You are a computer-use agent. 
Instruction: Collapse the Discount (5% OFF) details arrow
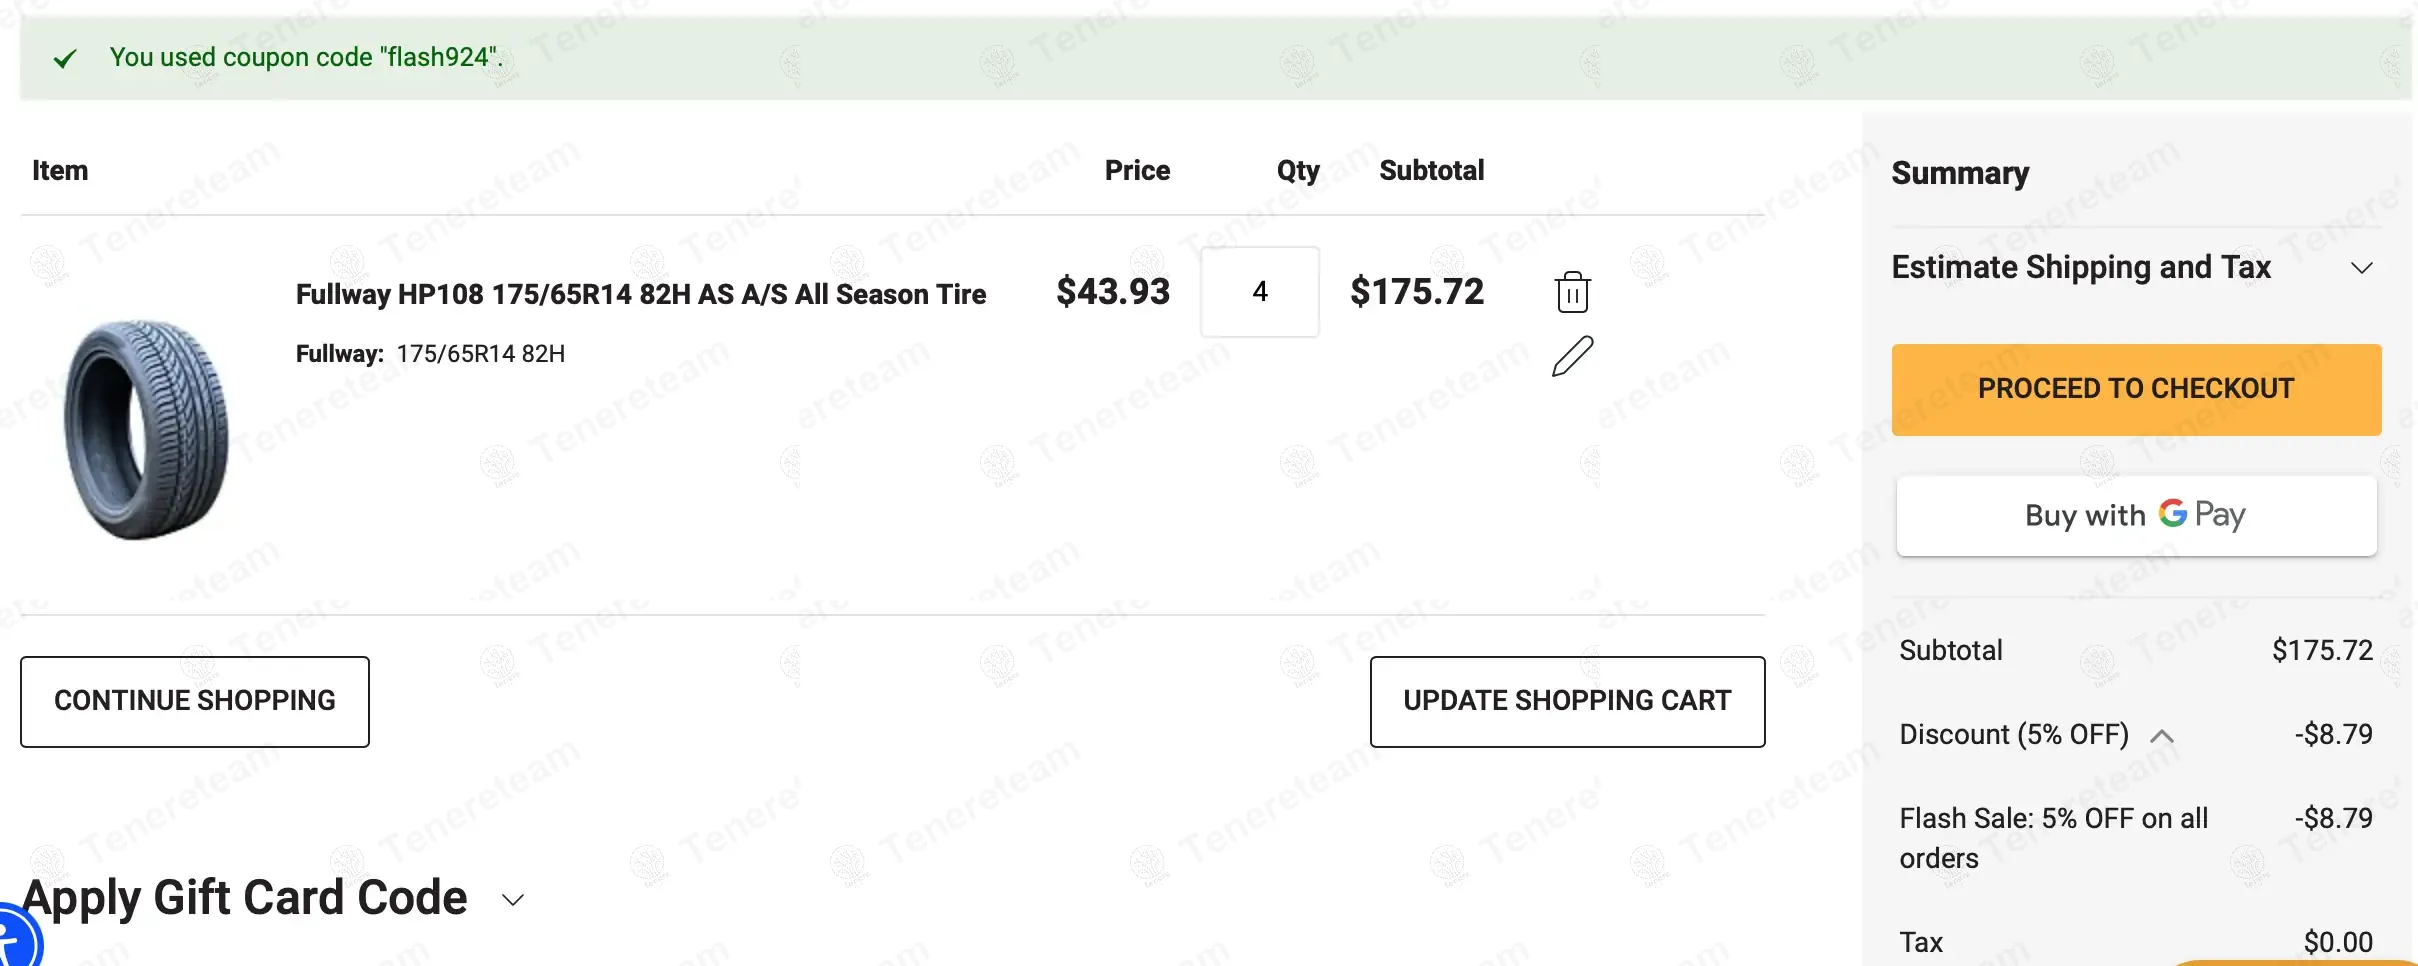[2162, 736]
